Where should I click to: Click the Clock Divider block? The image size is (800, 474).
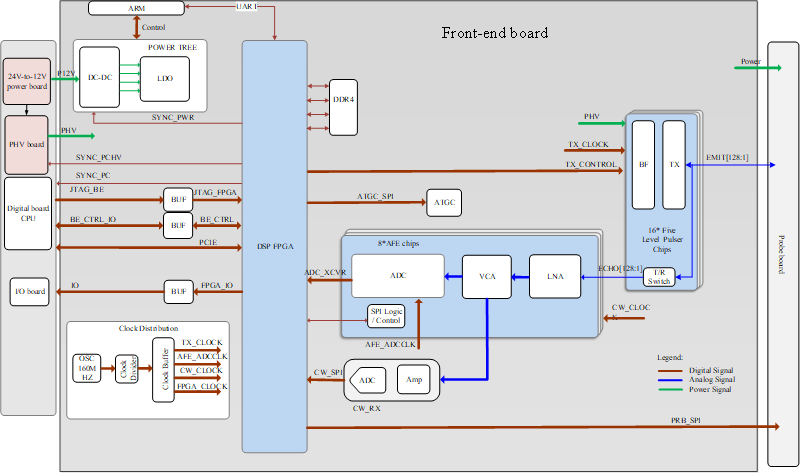tap(127, 369)
